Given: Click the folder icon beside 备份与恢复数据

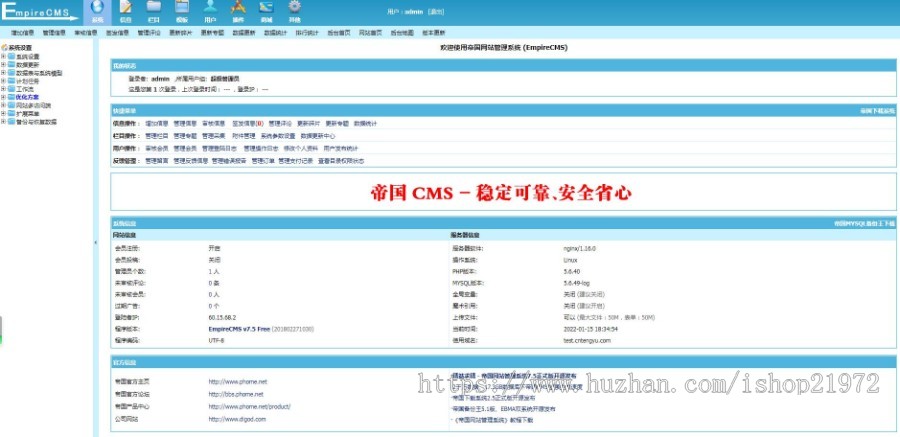Looking at the screenshot, I should click(11, 122).
